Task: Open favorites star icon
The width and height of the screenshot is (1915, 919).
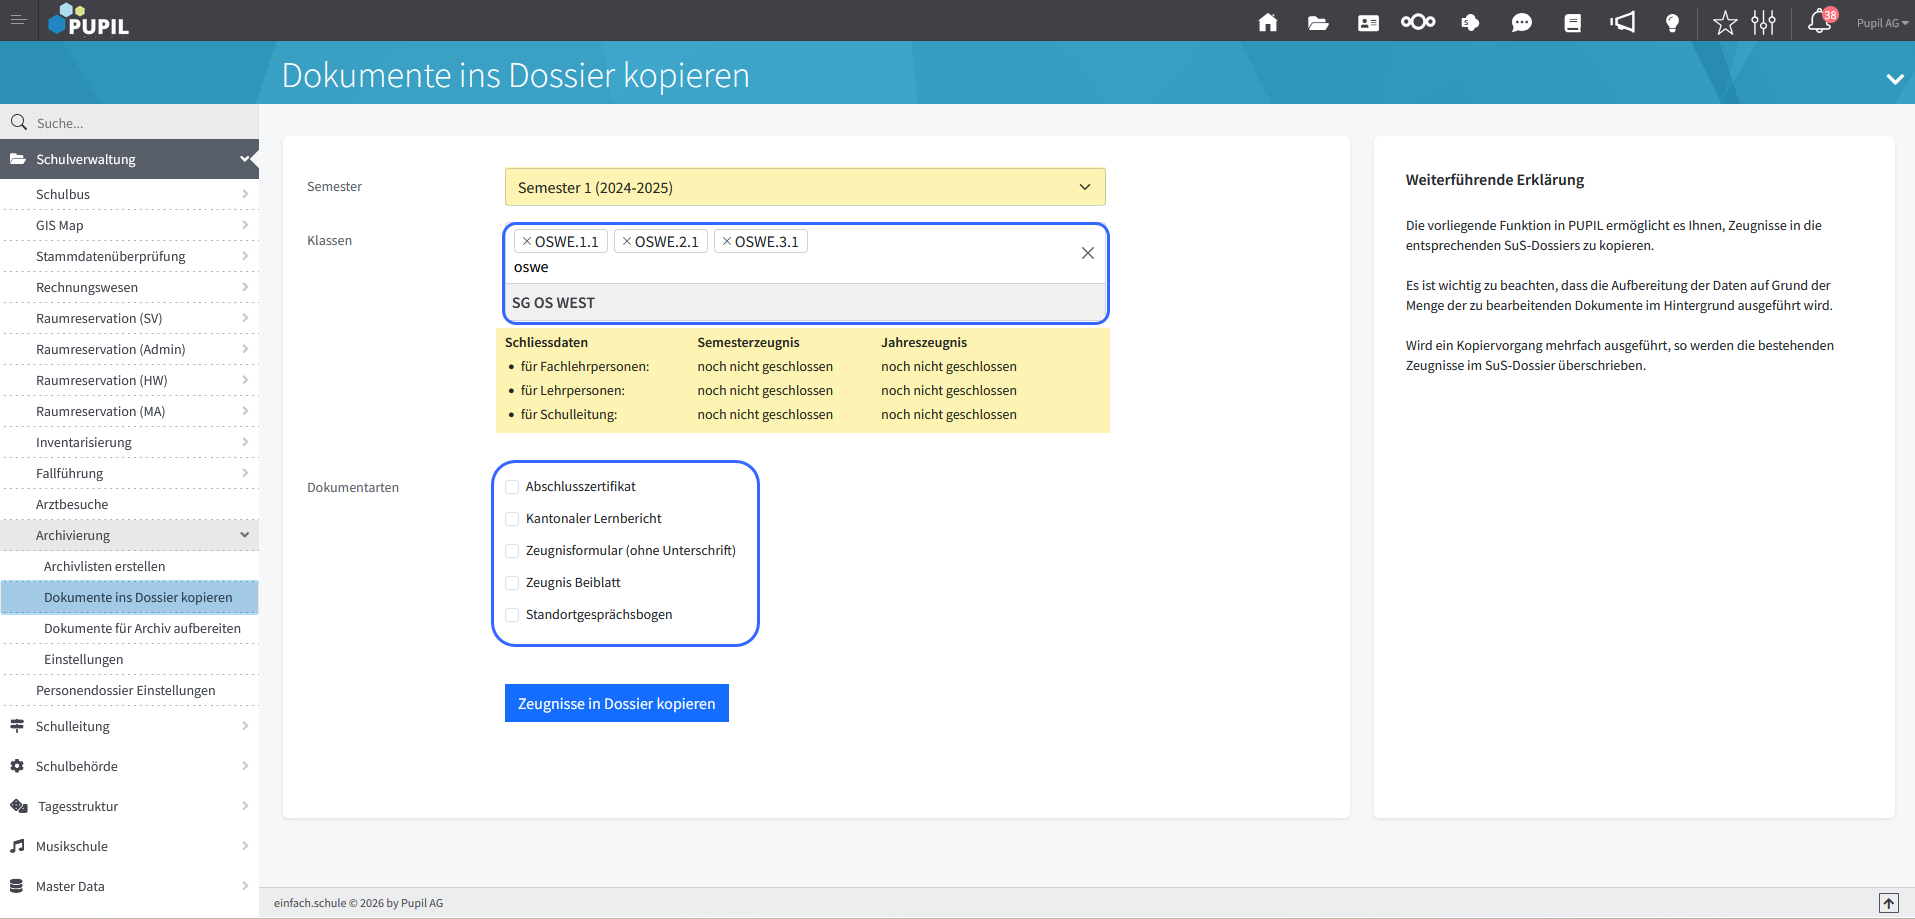Action: pyautogui.click(x=1725, y=22)
